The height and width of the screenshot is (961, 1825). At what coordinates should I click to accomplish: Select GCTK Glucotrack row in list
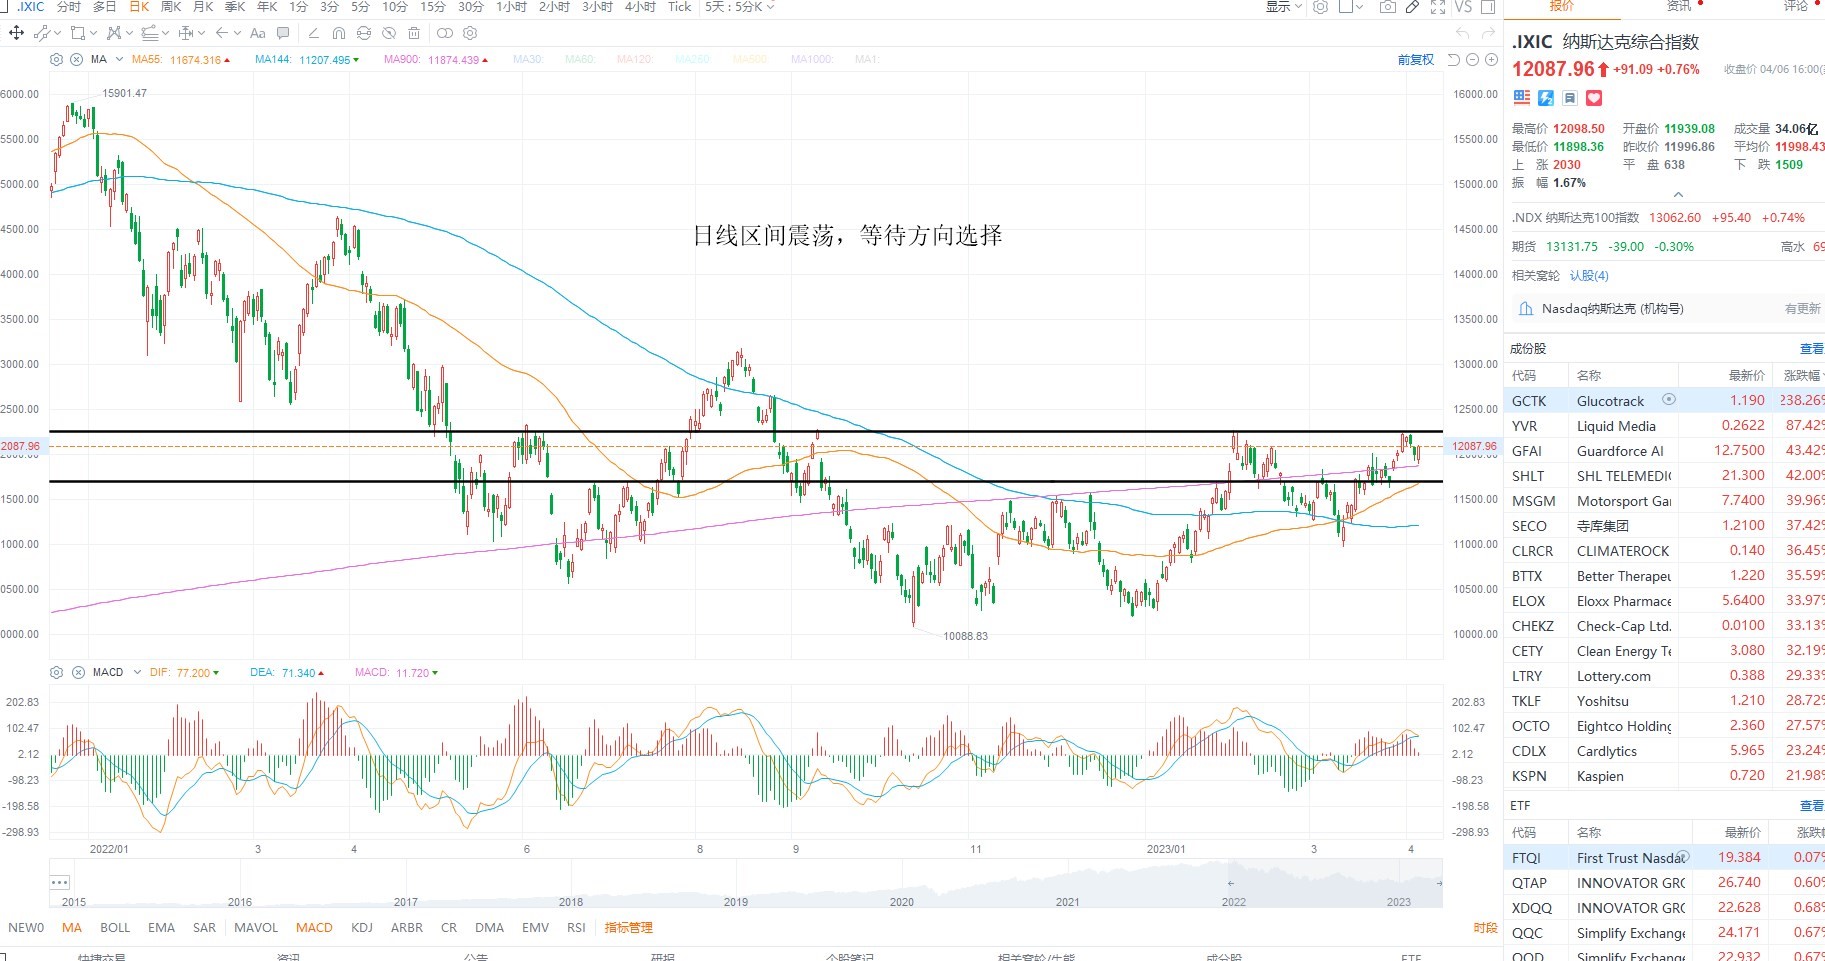tap(1664, 400)
